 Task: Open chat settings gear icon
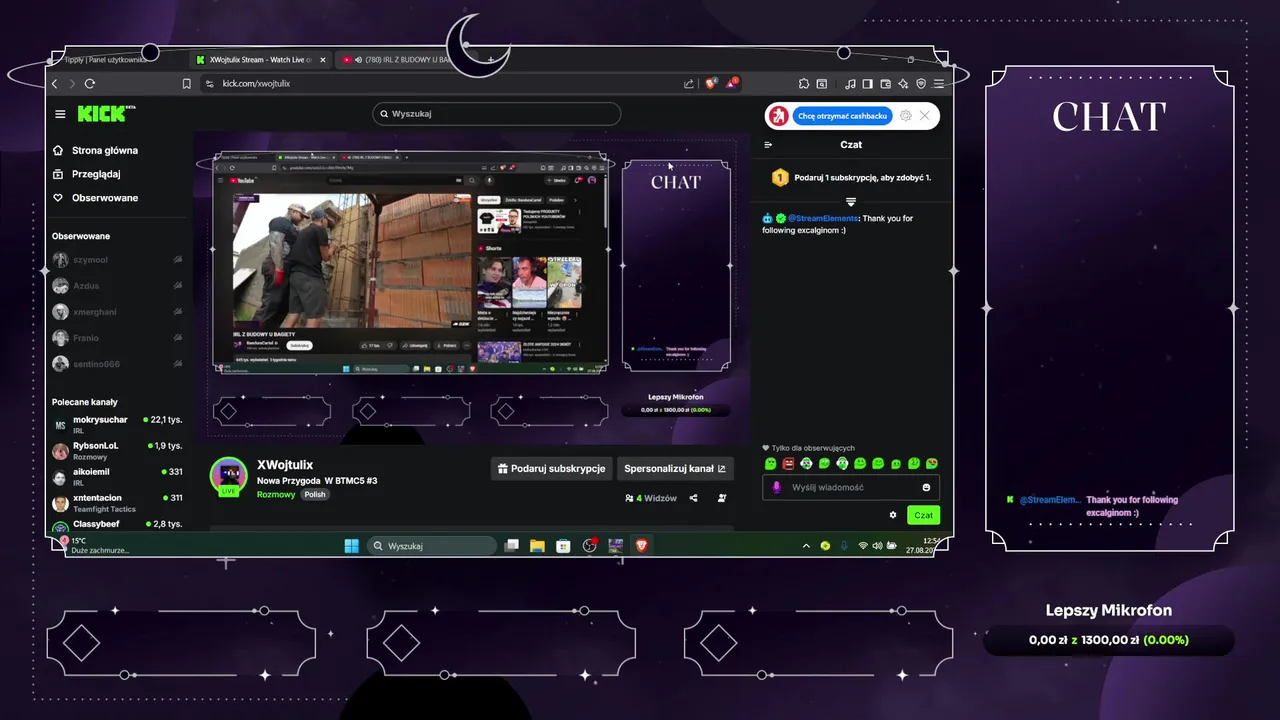coord(893,515)
